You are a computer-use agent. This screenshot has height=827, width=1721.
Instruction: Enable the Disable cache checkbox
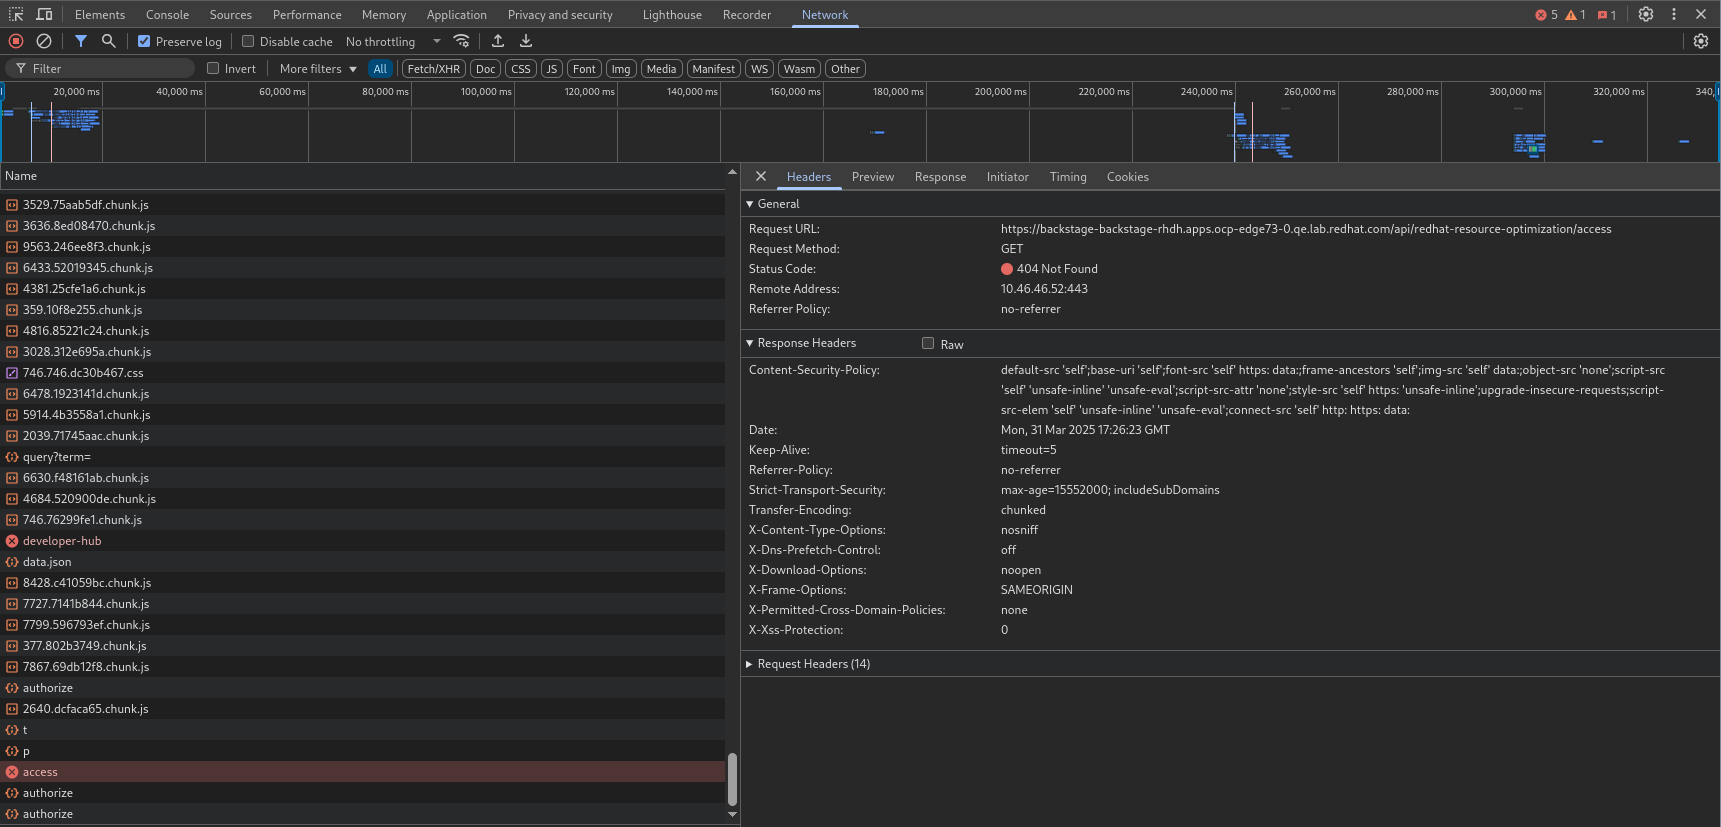click(248, 41)
